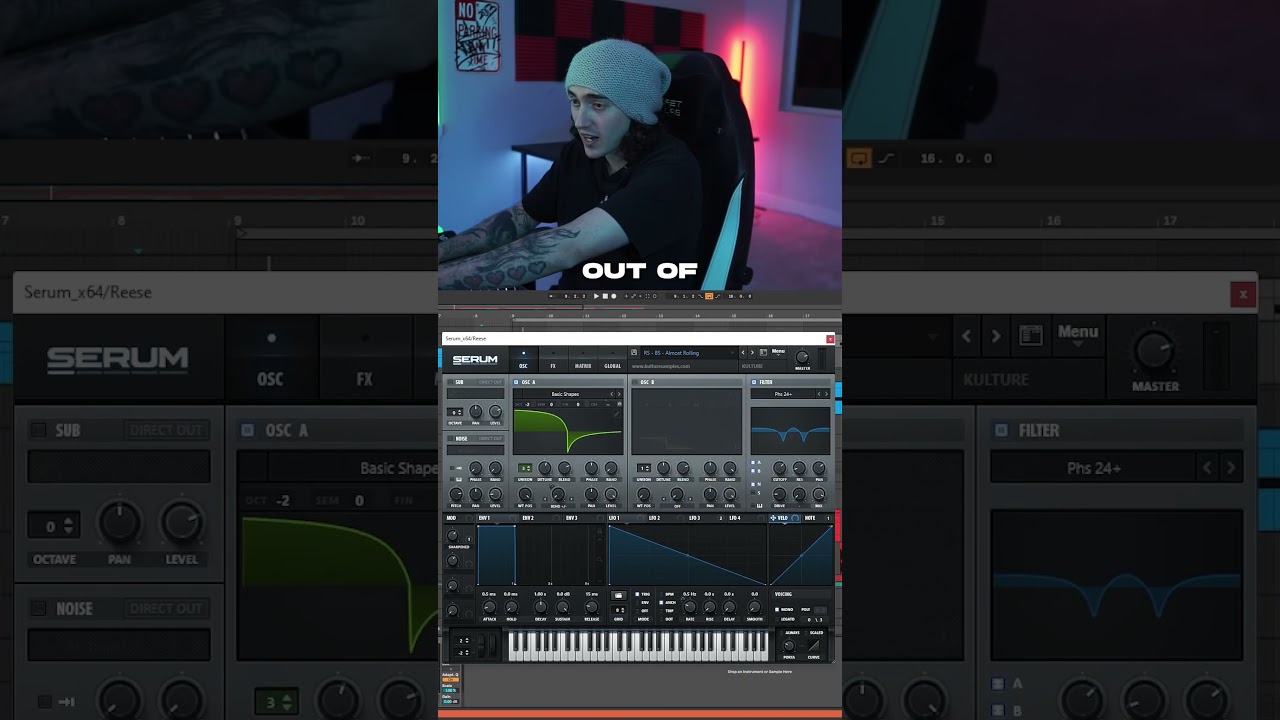Open the wavetable editor pencil icon on OSC A
This screenshot has width=1280, height=720.
(x=617, y=413)
